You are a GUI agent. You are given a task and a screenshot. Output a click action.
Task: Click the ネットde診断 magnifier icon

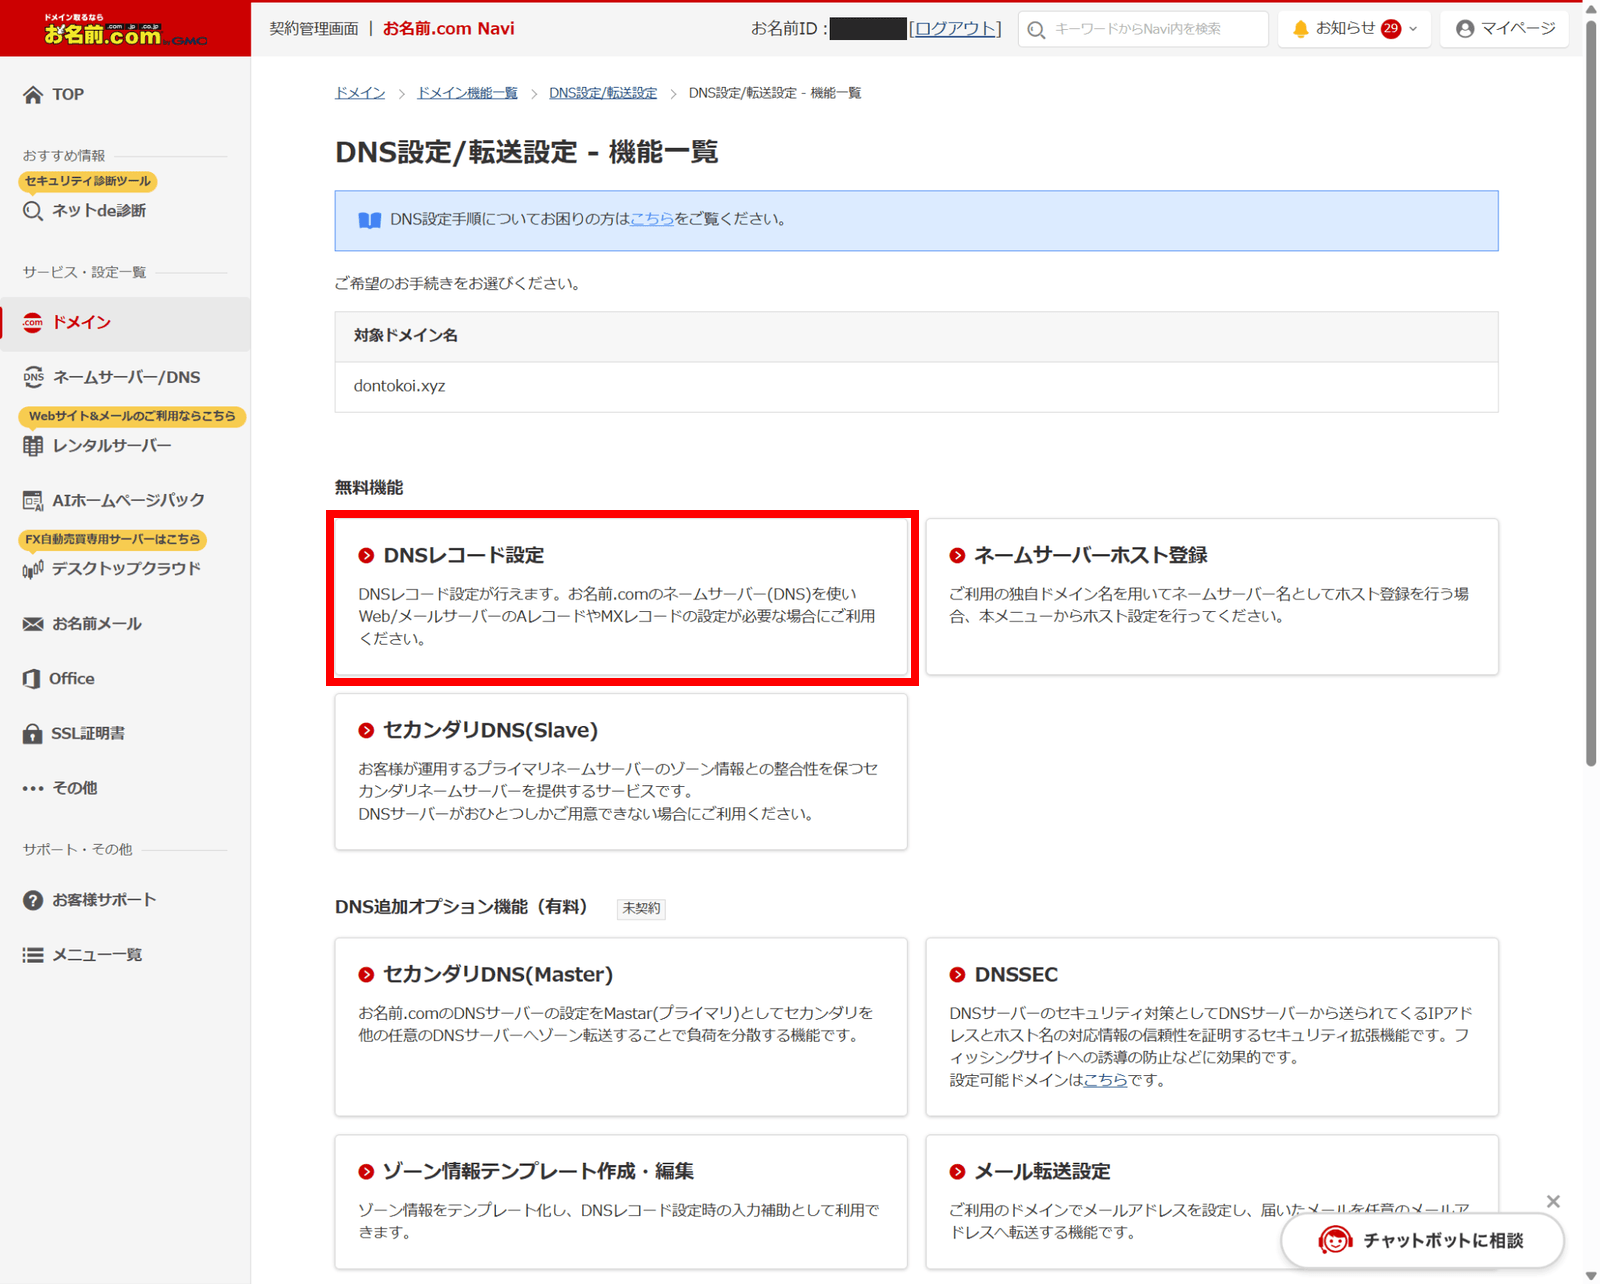(x=33, y=211)
